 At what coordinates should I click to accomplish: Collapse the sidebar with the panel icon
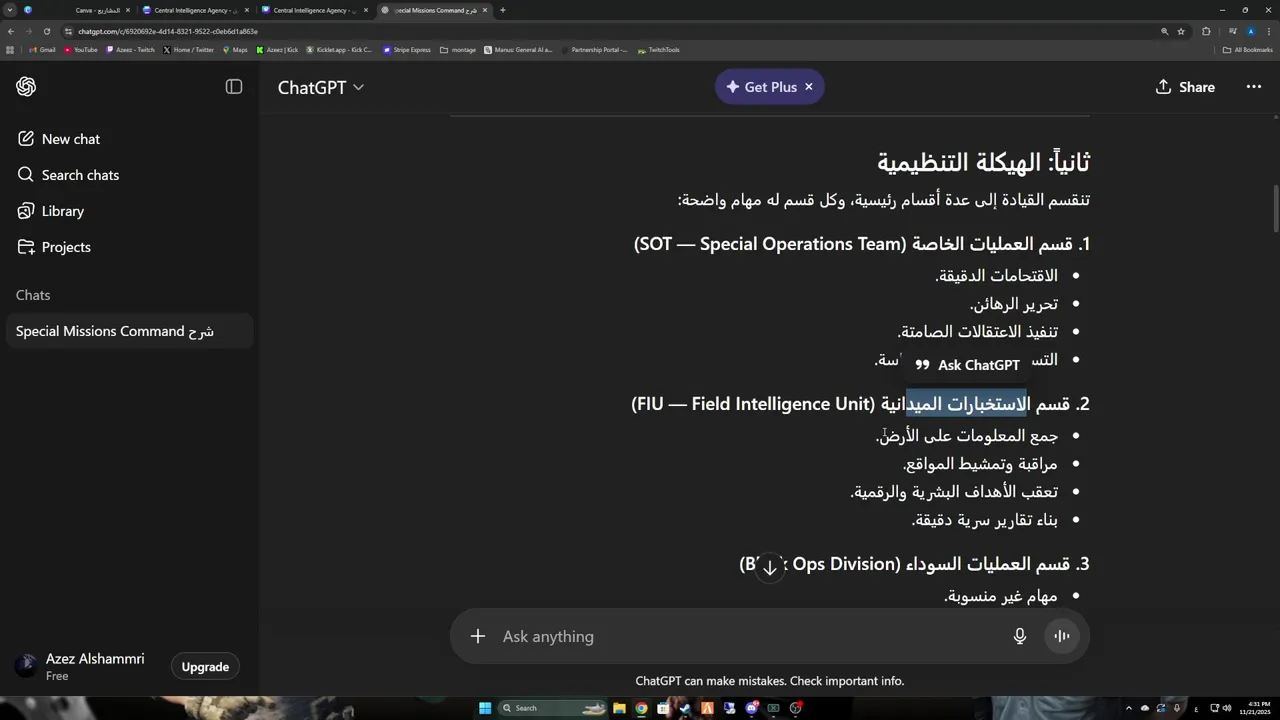point(234,87)
